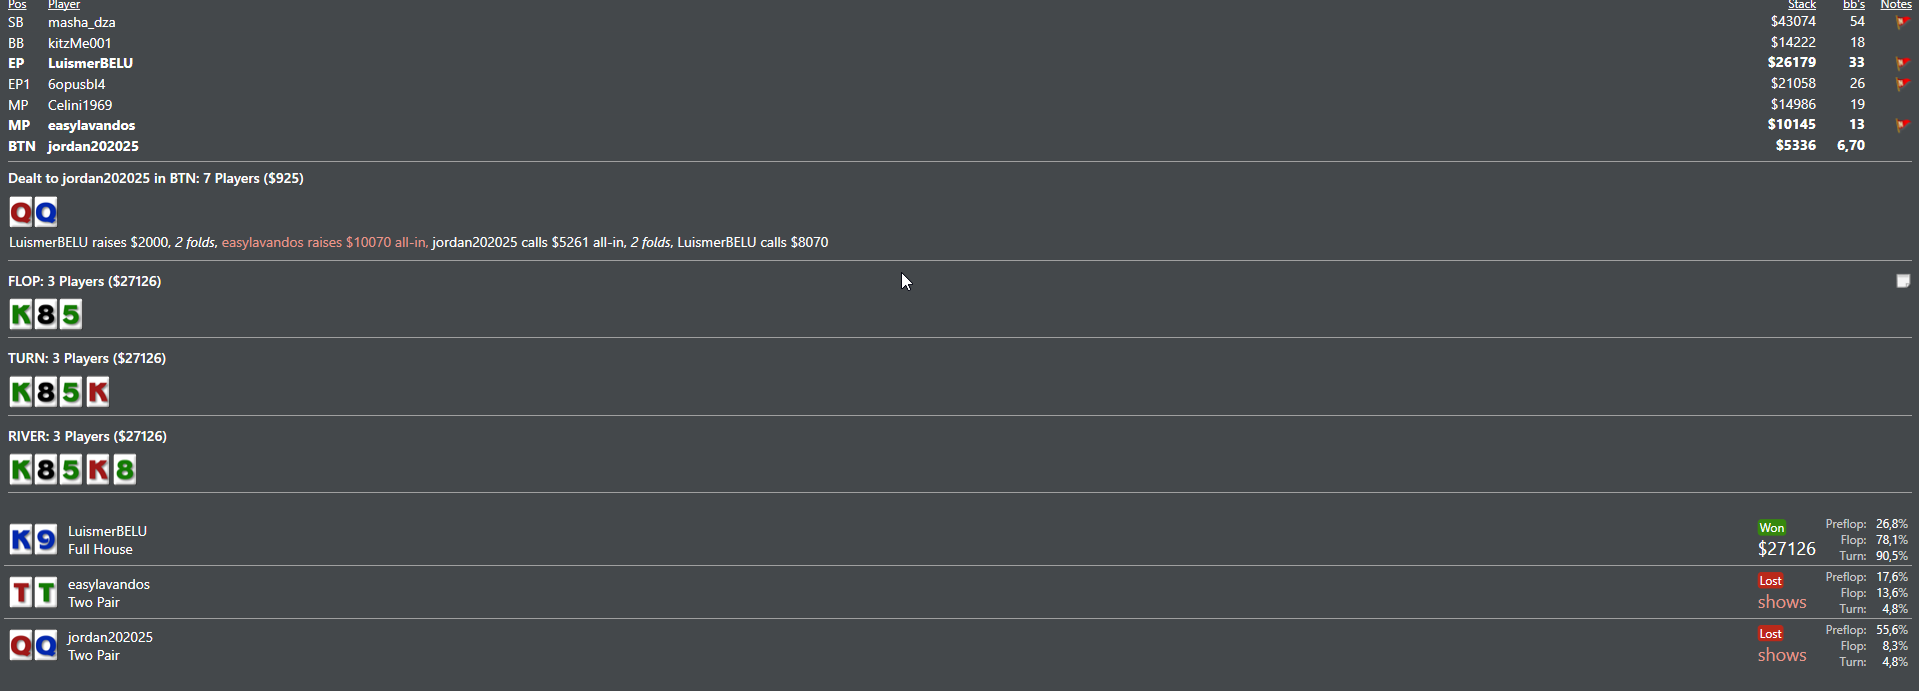
Task: Select player row kitzMe001
Action: (x=80, y=43)
